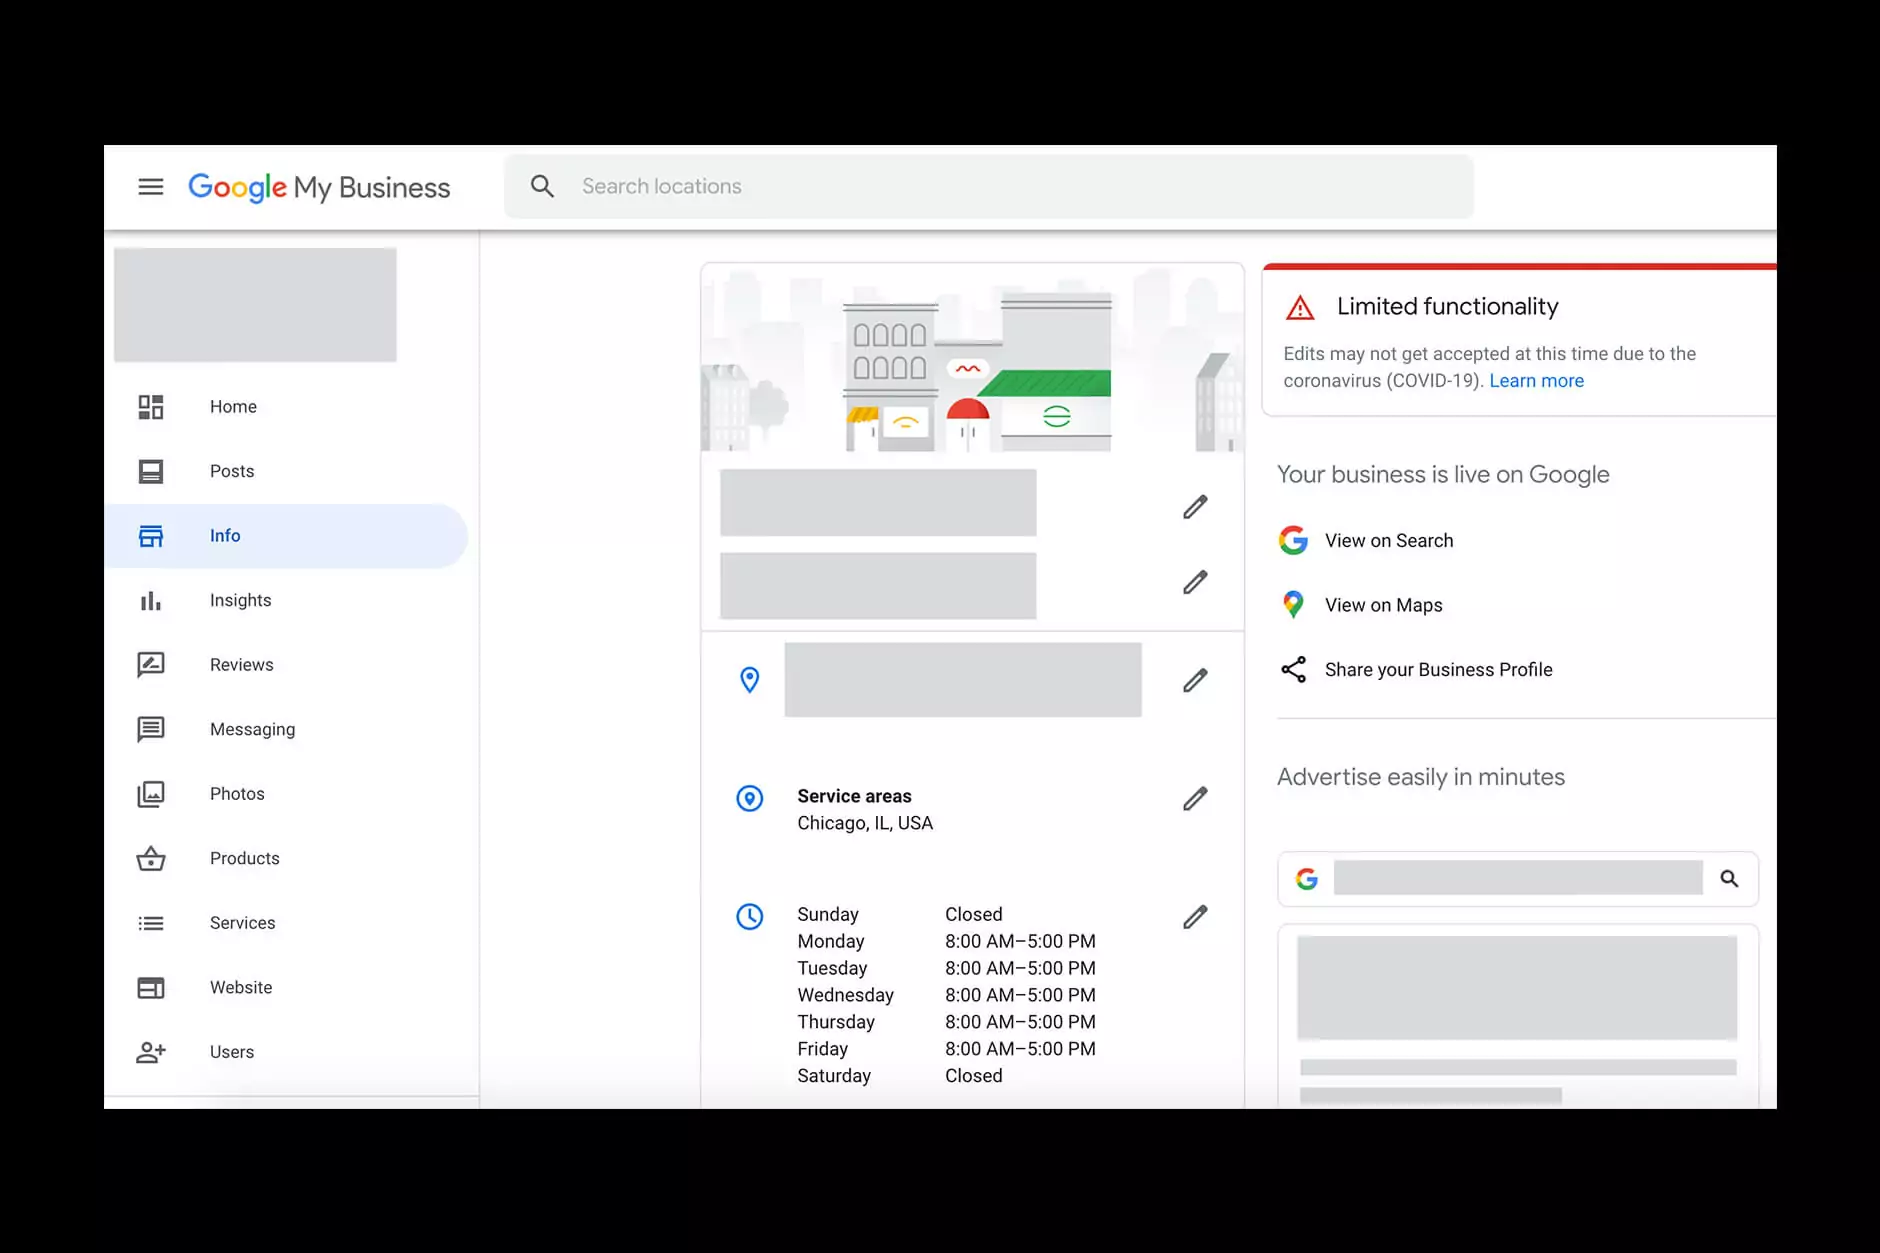Image resolution: width=1880 pixels, height=1253 pixels.
Task: Click the Wednesday hours row
Action: coord(946,995)
